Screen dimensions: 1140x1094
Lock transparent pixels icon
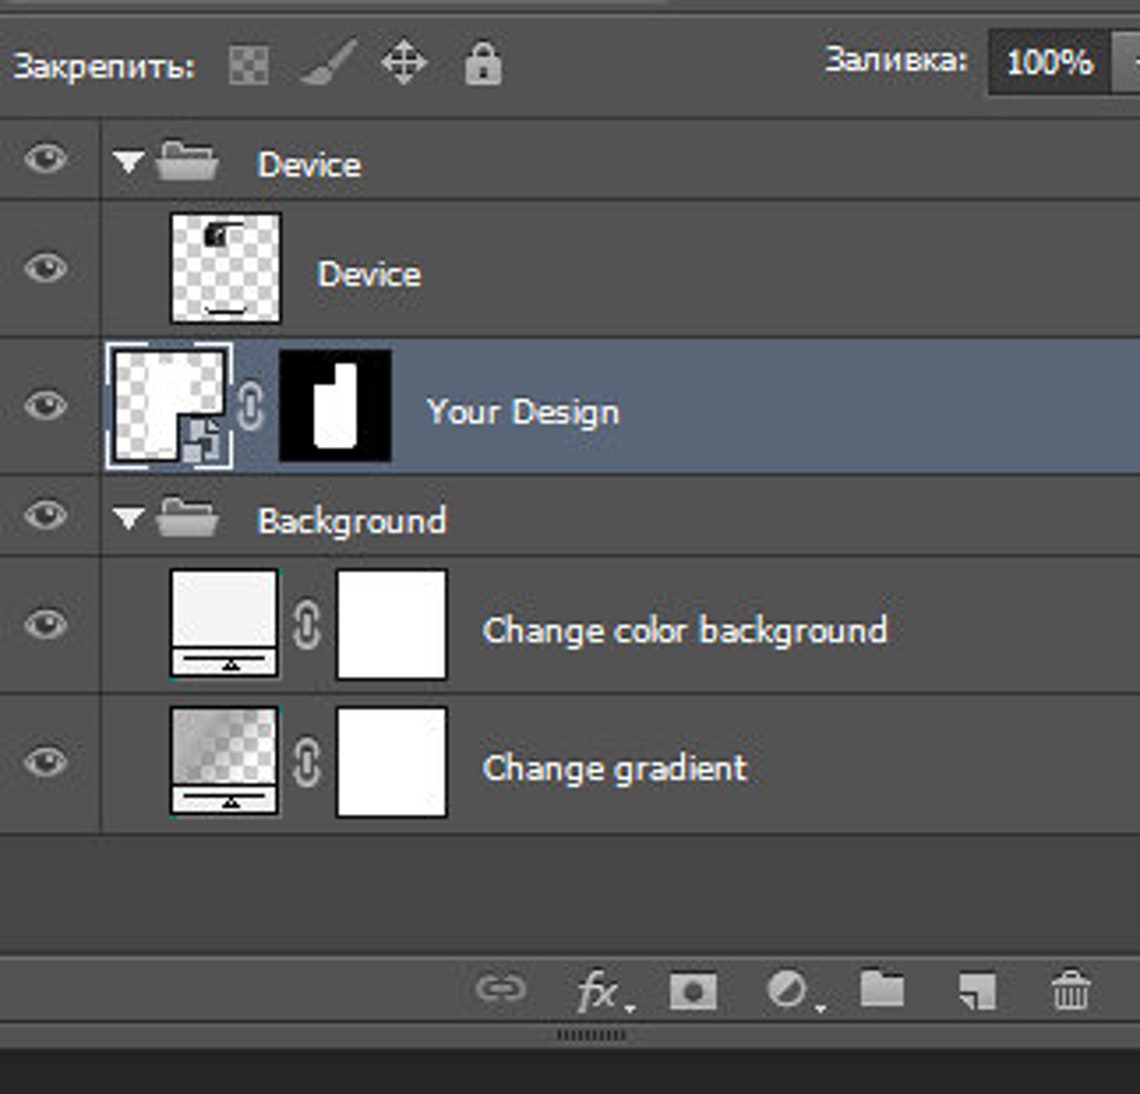tap(249, 65)
